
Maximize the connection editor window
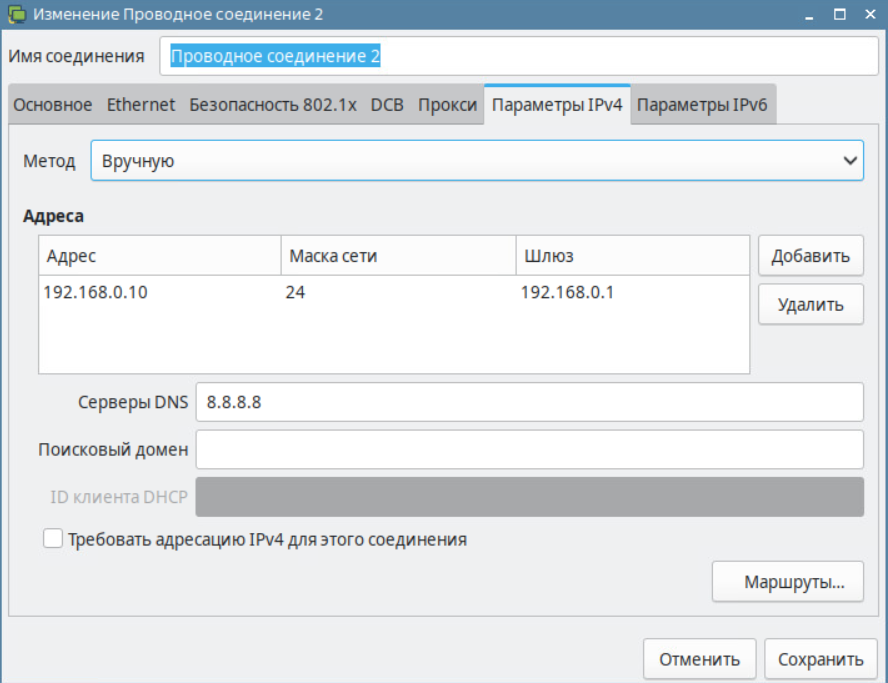click(x=840, y=14)
